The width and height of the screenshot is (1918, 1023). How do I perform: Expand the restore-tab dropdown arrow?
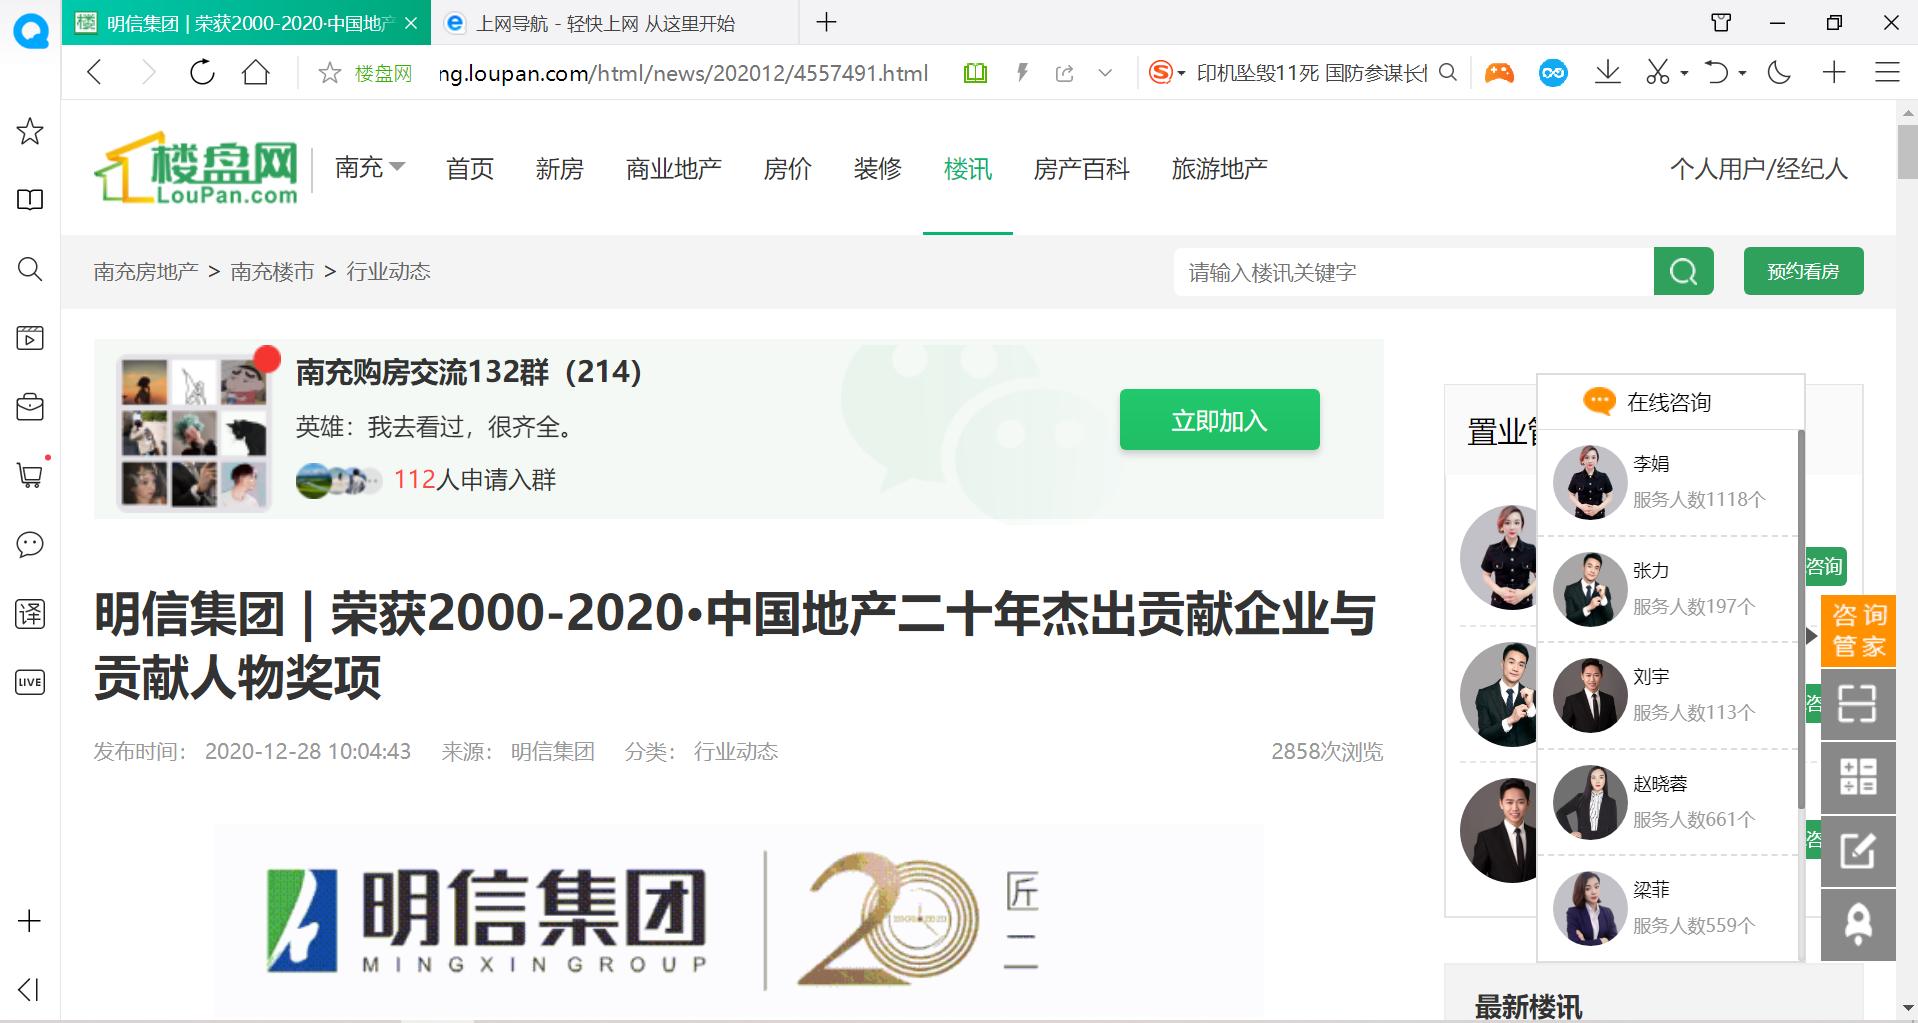[1742, 73]
